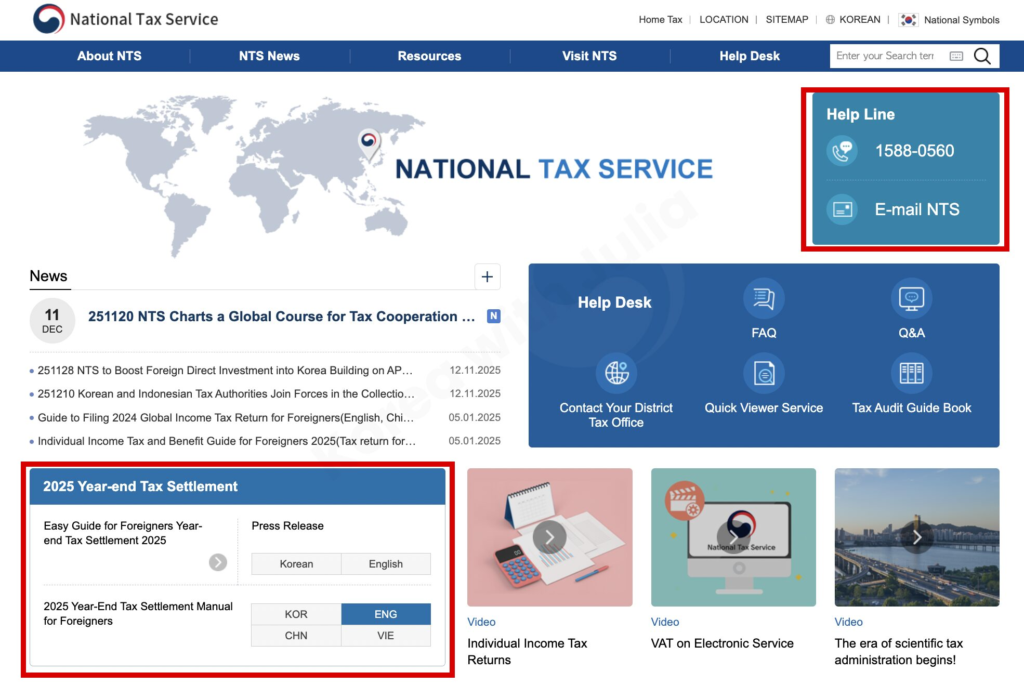Open the National Symbols link

[961, 20]
